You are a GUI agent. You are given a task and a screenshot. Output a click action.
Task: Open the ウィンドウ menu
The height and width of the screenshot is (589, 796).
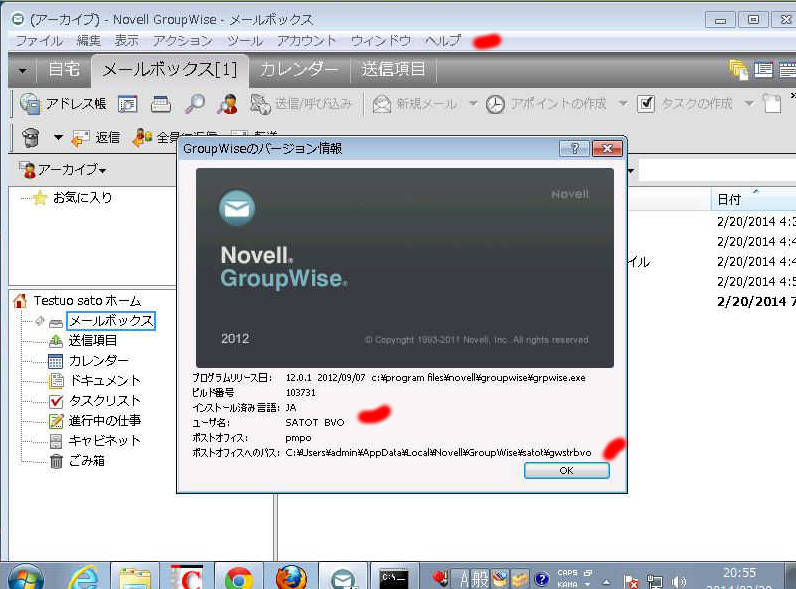point(381,41)
